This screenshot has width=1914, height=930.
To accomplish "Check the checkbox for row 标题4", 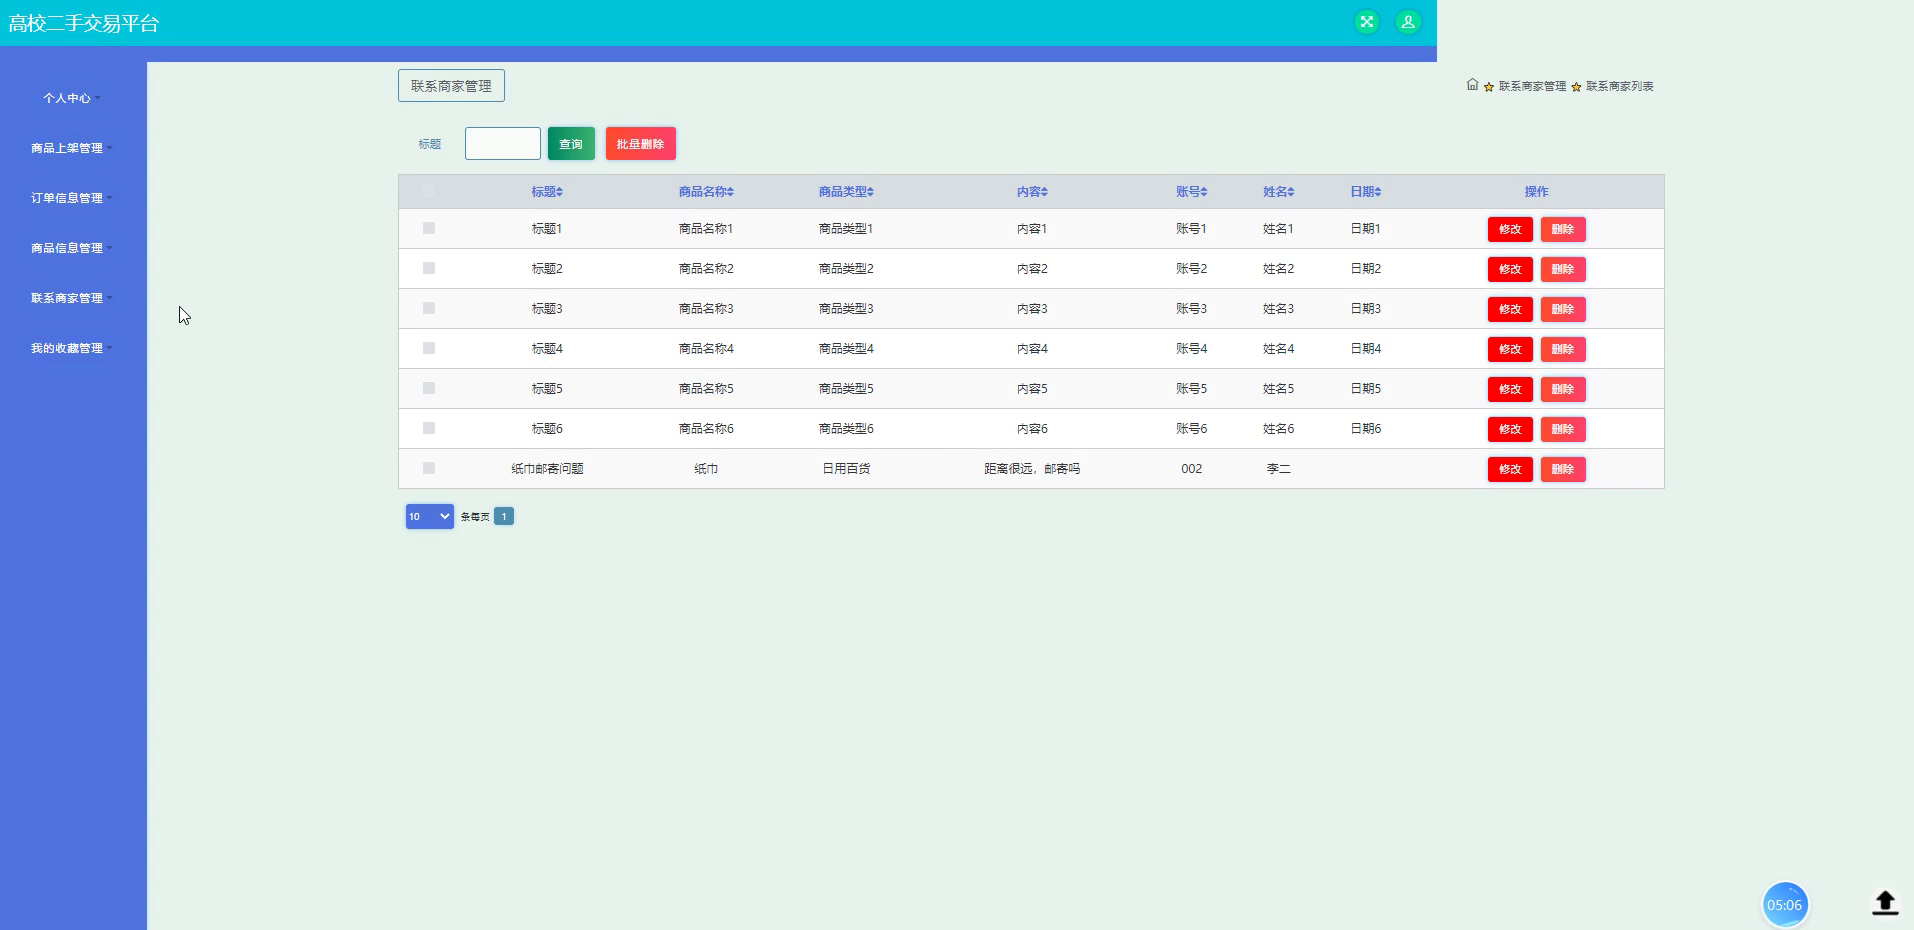I will click(429, 348).
